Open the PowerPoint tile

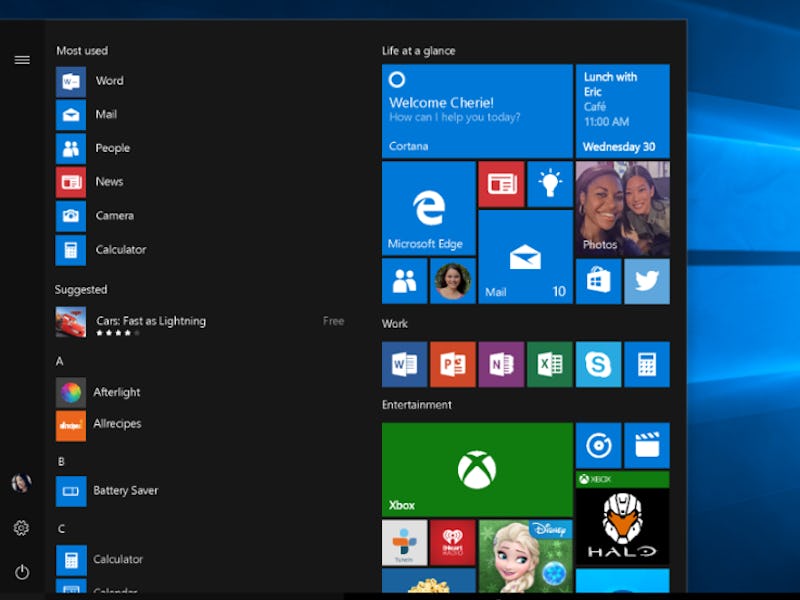(452, 364)
